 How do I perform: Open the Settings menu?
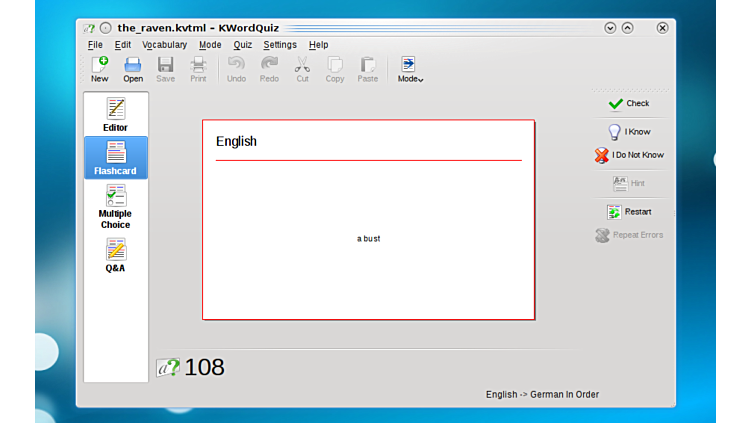(x=280, y=45)
